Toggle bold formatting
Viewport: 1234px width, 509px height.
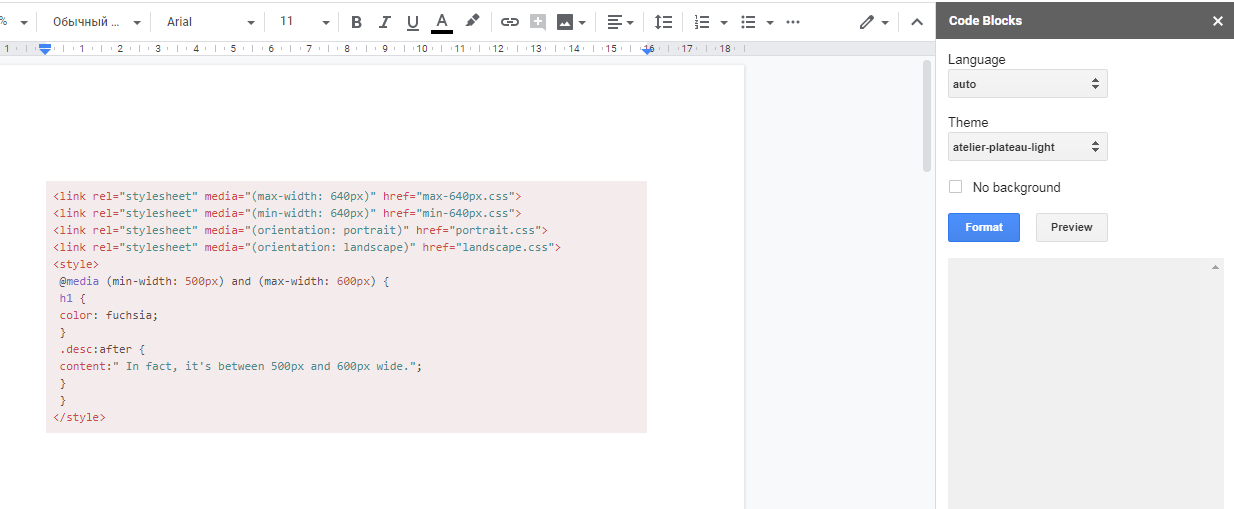(x=356, y=22)
